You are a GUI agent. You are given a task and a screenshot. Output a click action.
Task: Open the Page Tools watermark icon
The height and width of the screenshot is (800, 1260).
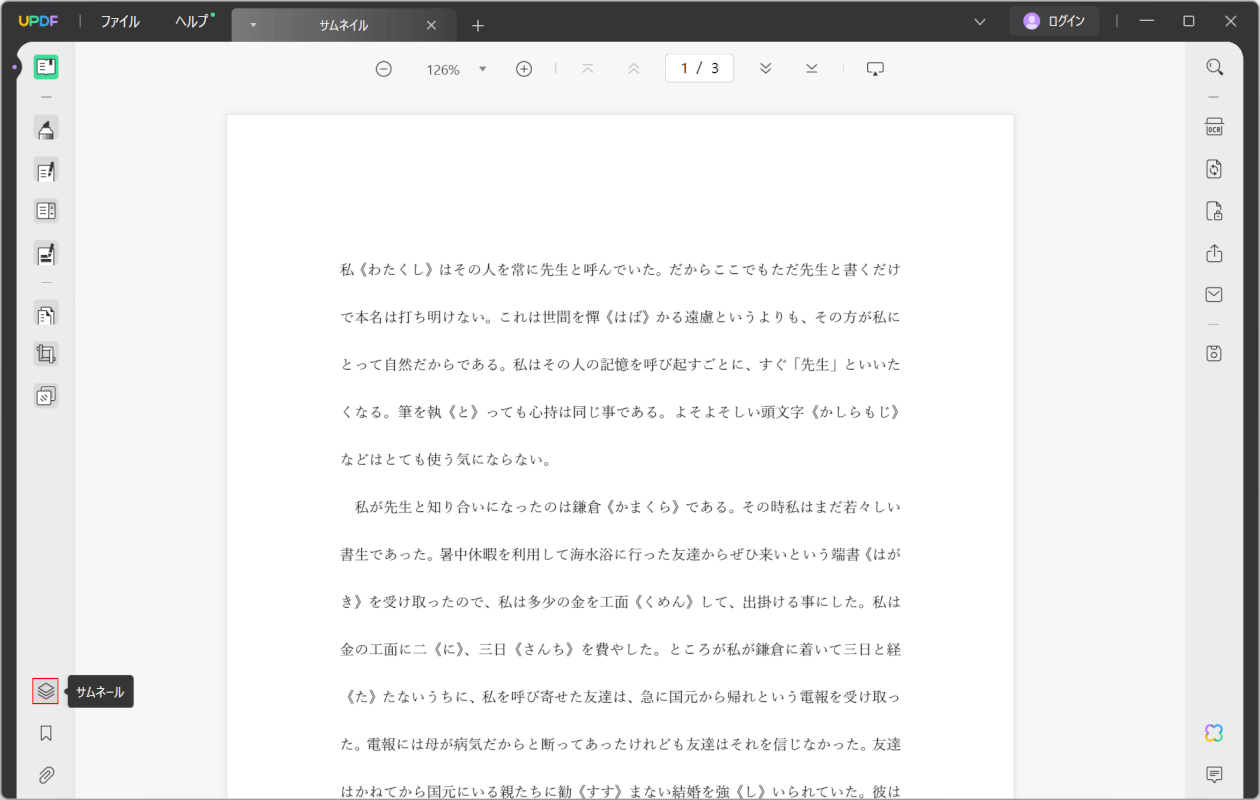click(x=45, y=396)
